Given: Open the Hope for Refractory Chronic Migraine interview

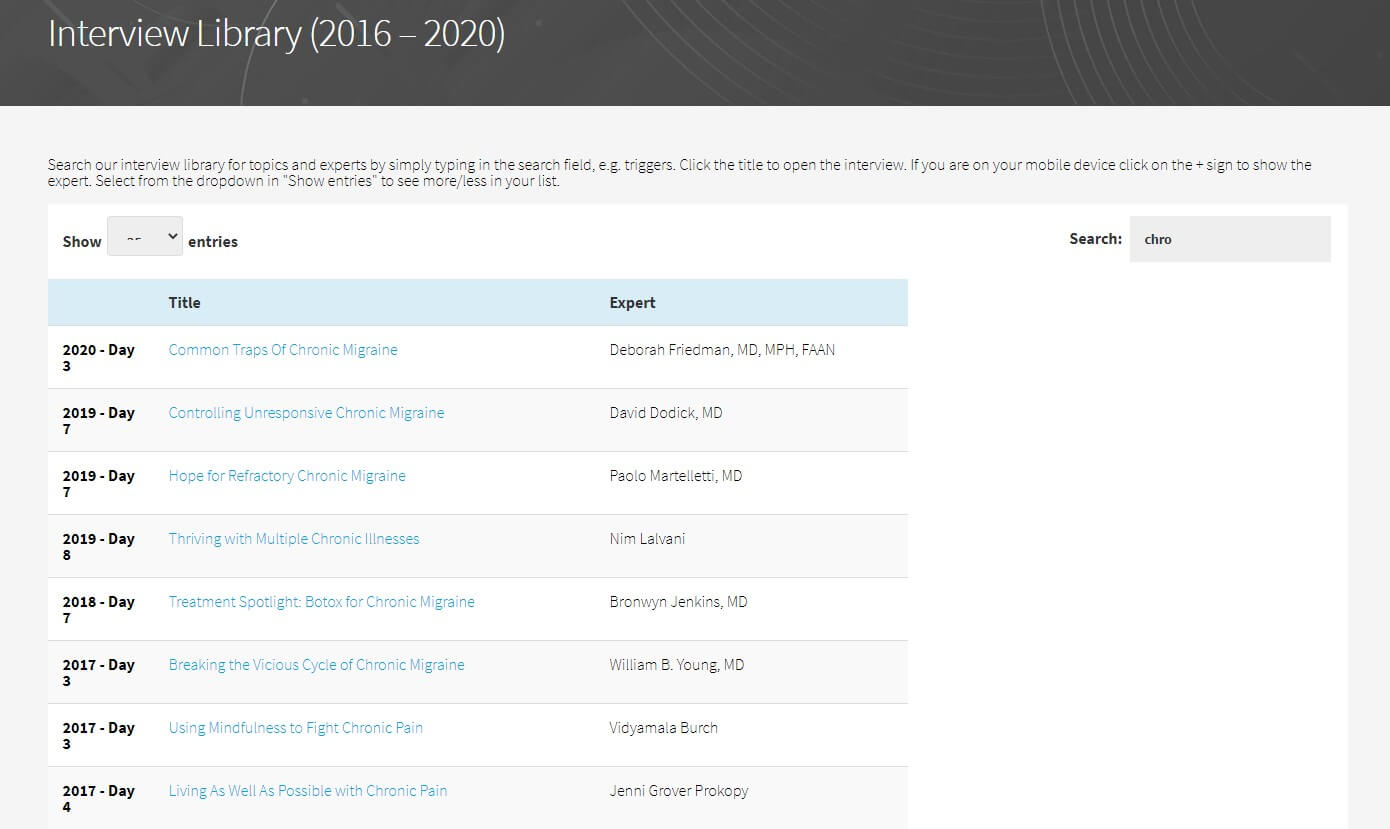Looking at the screenshot, I should click(x=286, y=475).
